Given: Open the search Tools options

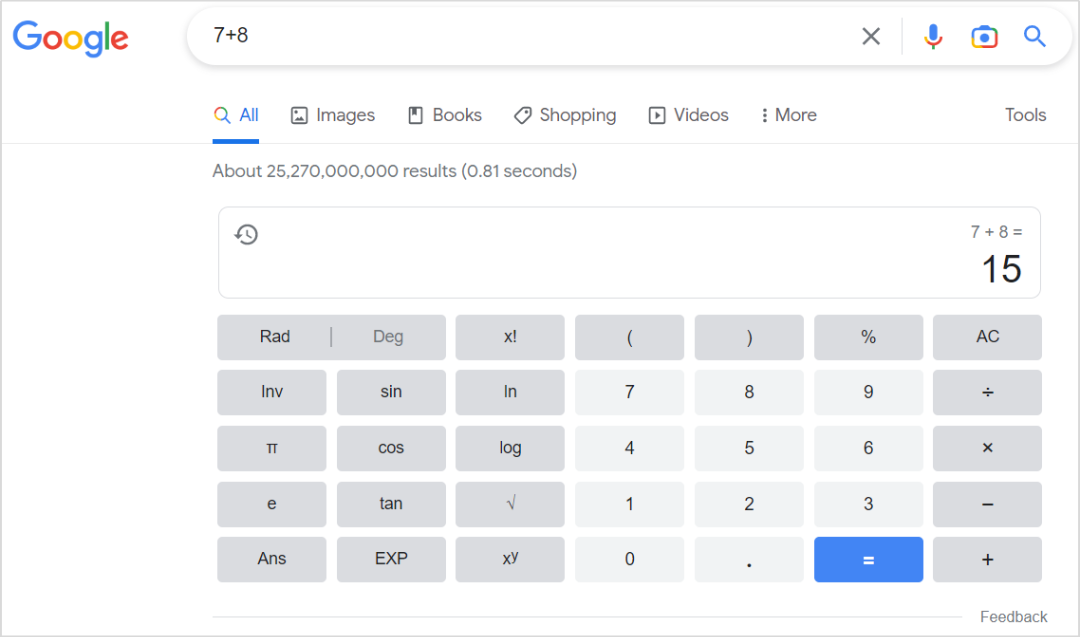Looking at the screenshot, I should tap(1025, 115).
